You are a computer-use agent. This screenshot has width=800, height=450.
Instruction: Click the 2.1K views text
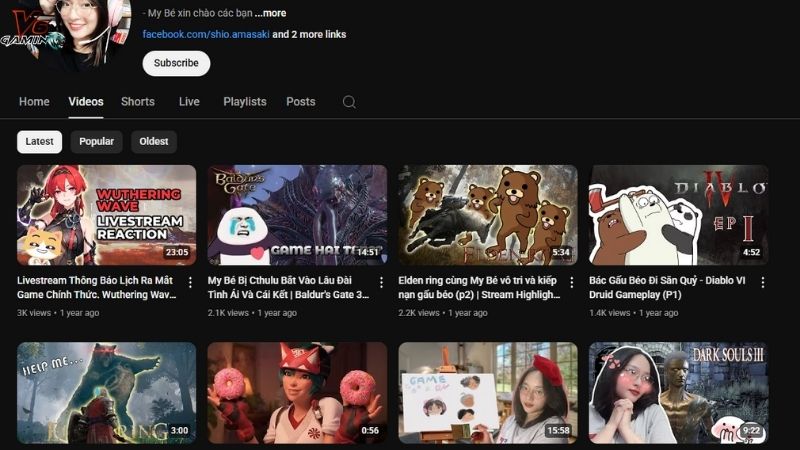[228, 313]
